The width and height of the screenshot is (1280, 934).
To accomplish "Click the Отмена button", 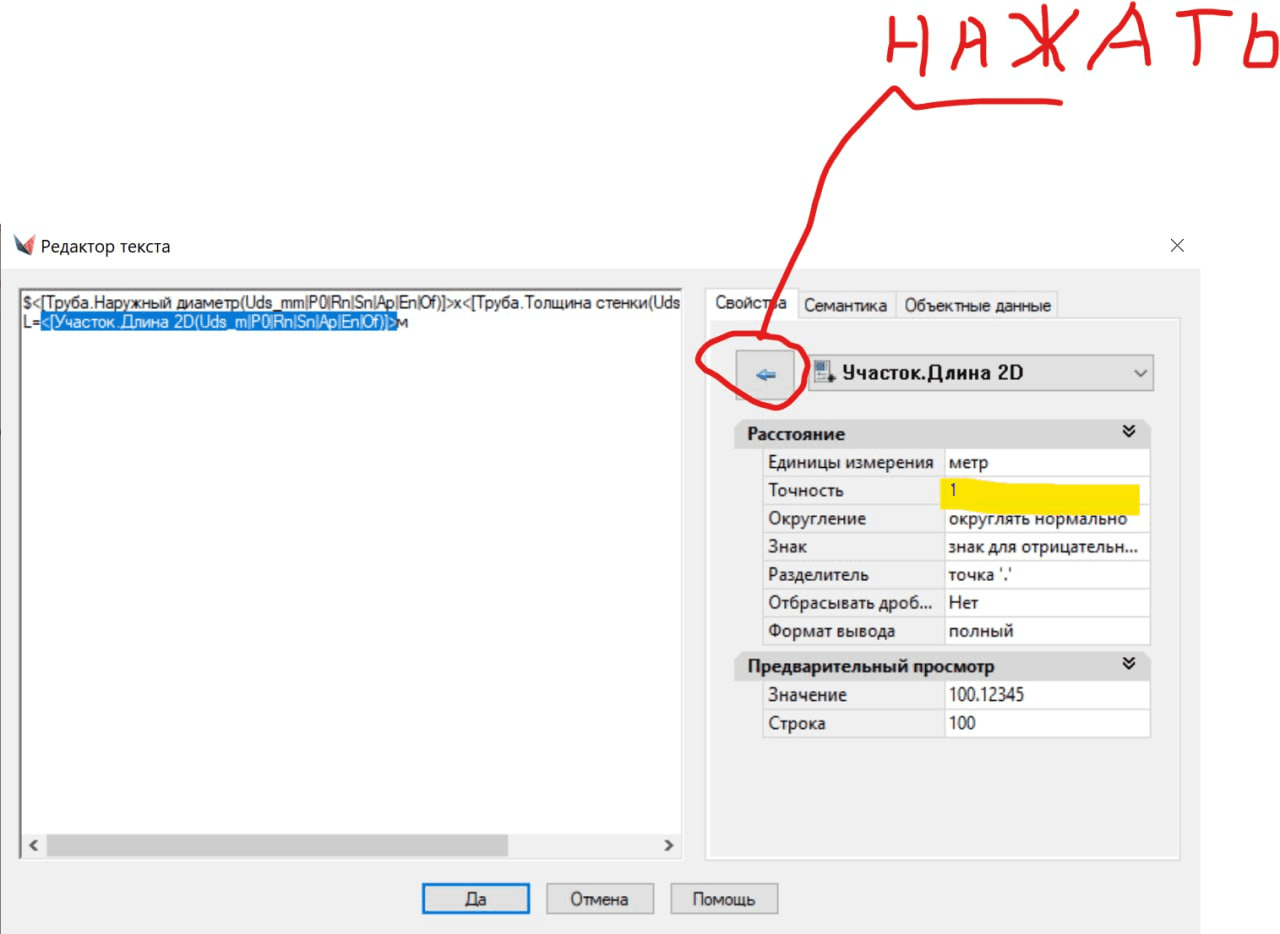I will tap(599, 898).
